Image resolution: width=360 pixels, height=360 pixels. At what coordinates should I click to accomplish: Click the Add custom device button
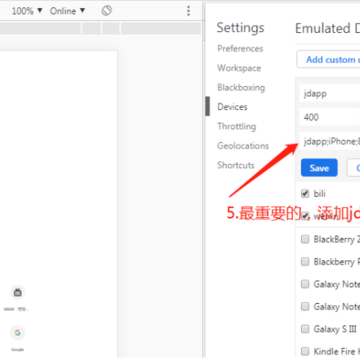[x=328, y=59]
